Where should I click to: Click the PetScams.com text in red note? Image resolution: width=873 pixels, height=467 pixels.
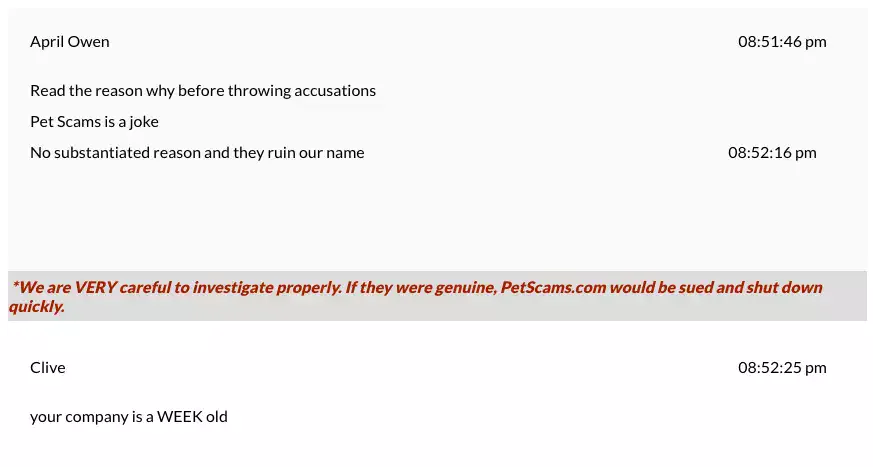(x=553, y=287)
